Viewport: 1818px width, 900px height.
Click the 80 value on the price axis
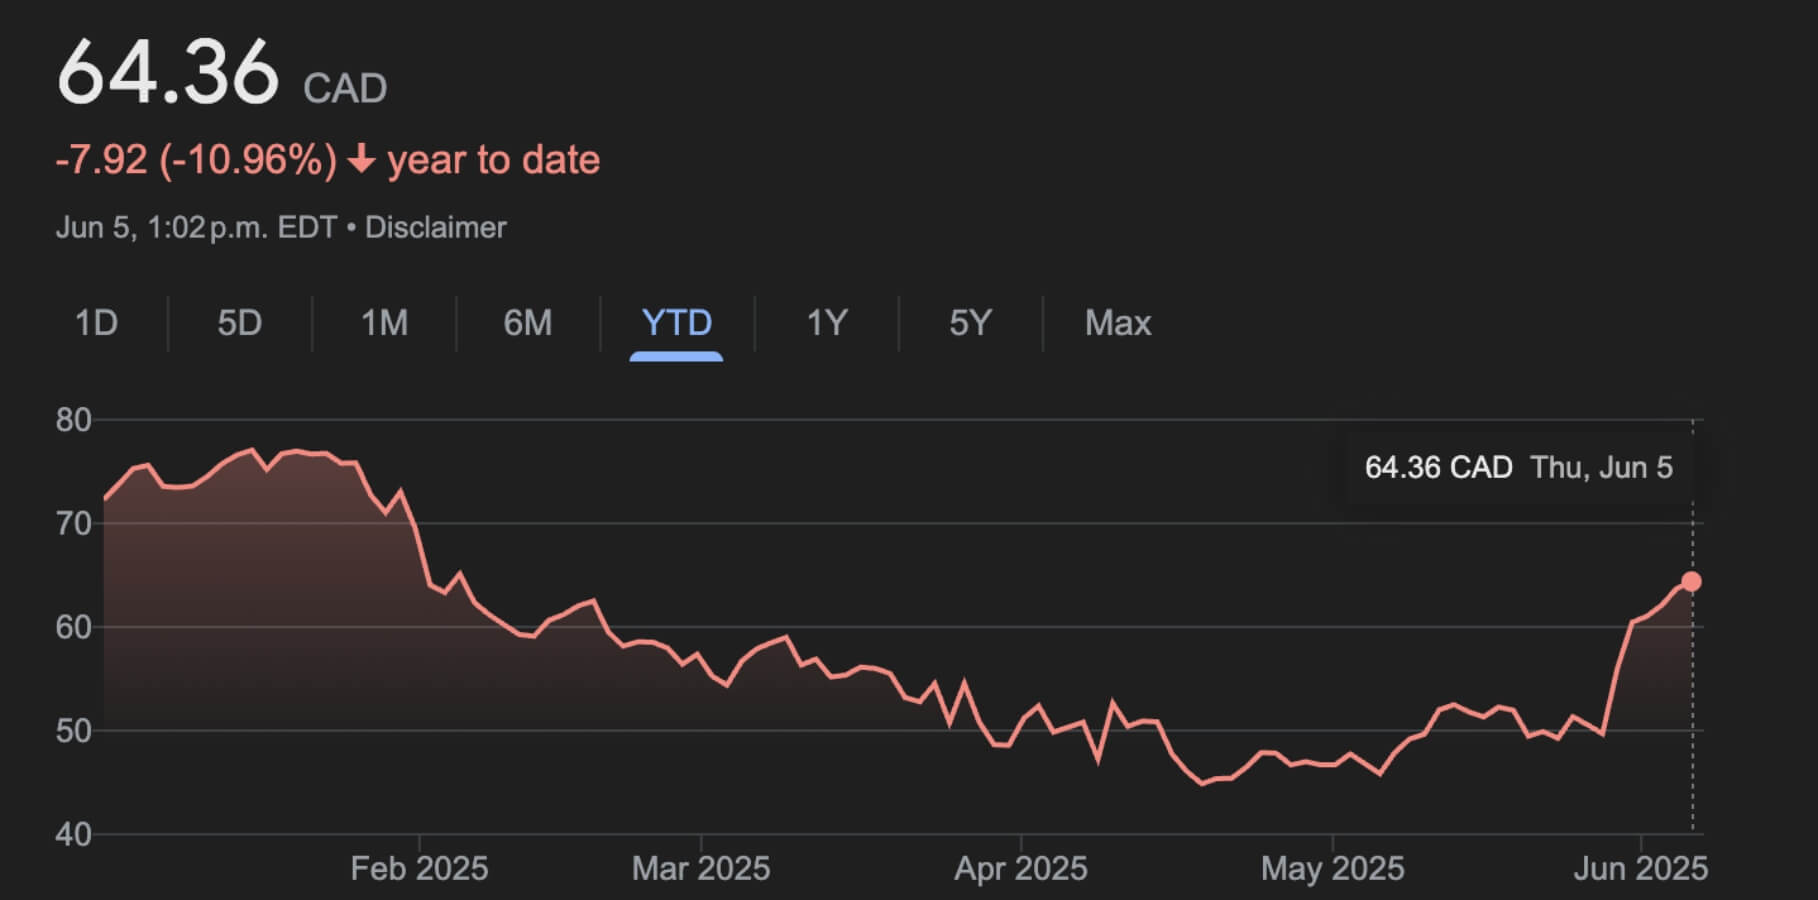tap(74, 420)
